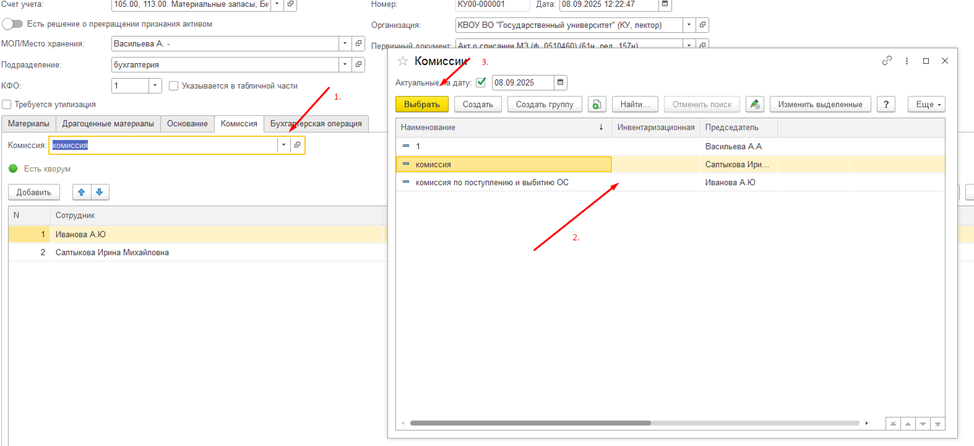Screen dimensions: 974x446
Task: Click Добавить button above employee list
Action: pos(34,193)
